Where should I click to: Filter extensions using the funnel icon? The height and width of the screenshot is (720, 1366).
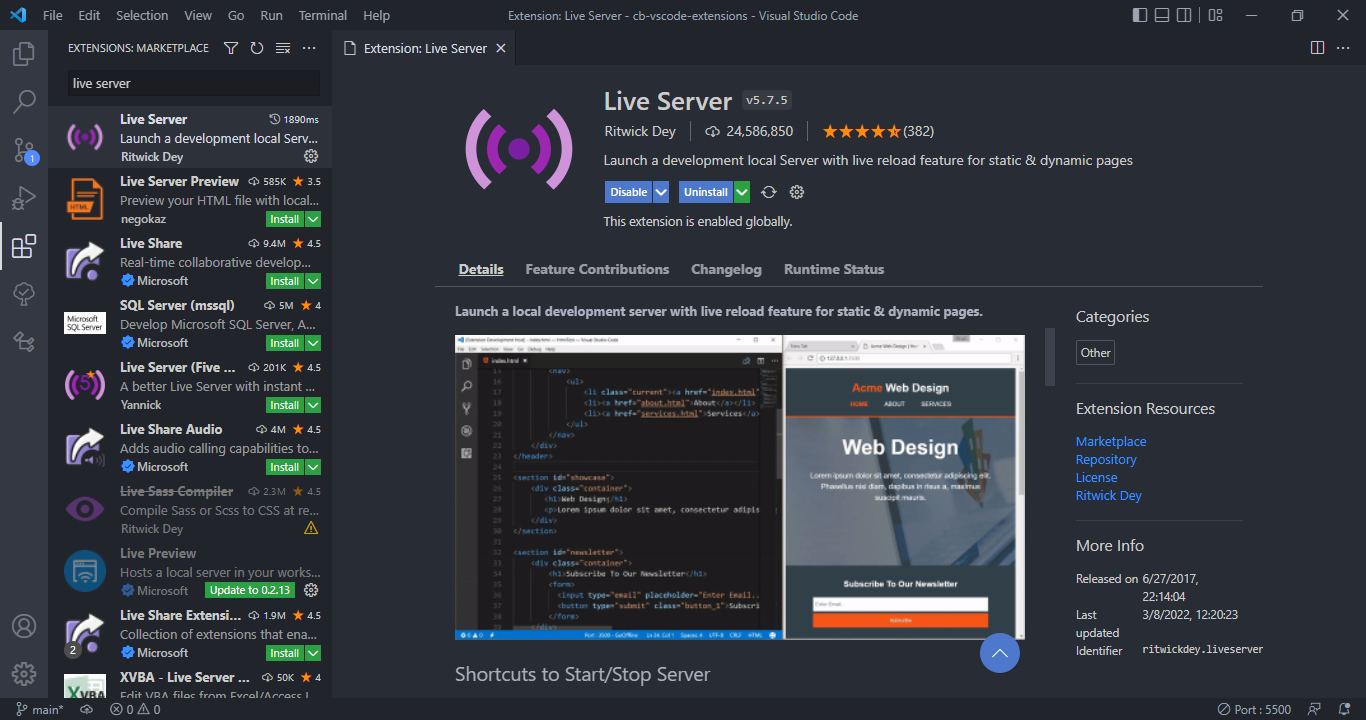pos(231,48)
